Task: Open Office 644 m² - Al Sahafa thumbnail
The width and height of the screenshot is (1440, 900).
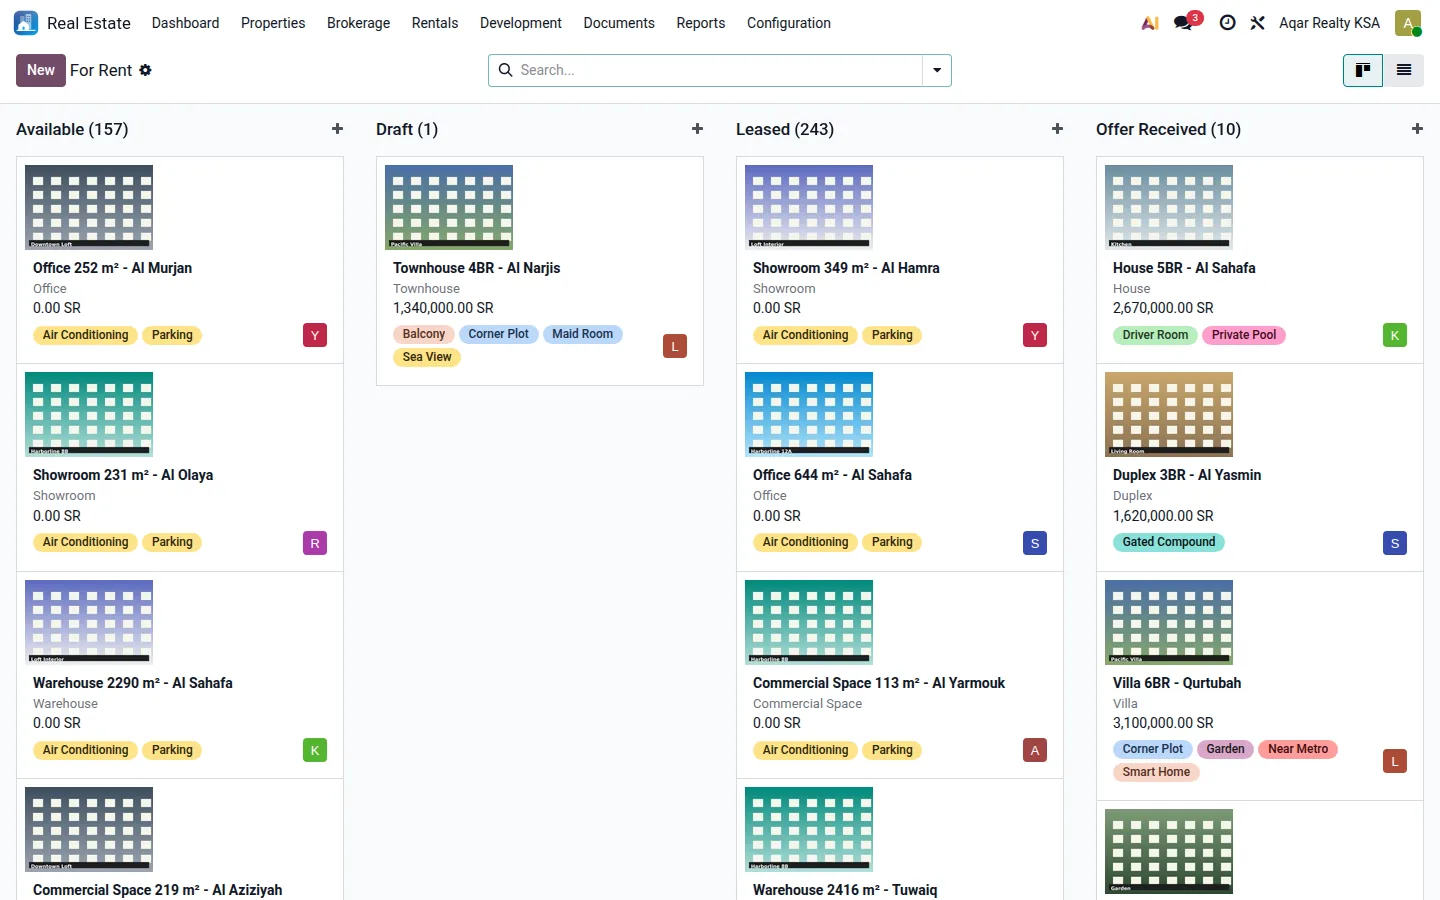Action: click(809, 414)
